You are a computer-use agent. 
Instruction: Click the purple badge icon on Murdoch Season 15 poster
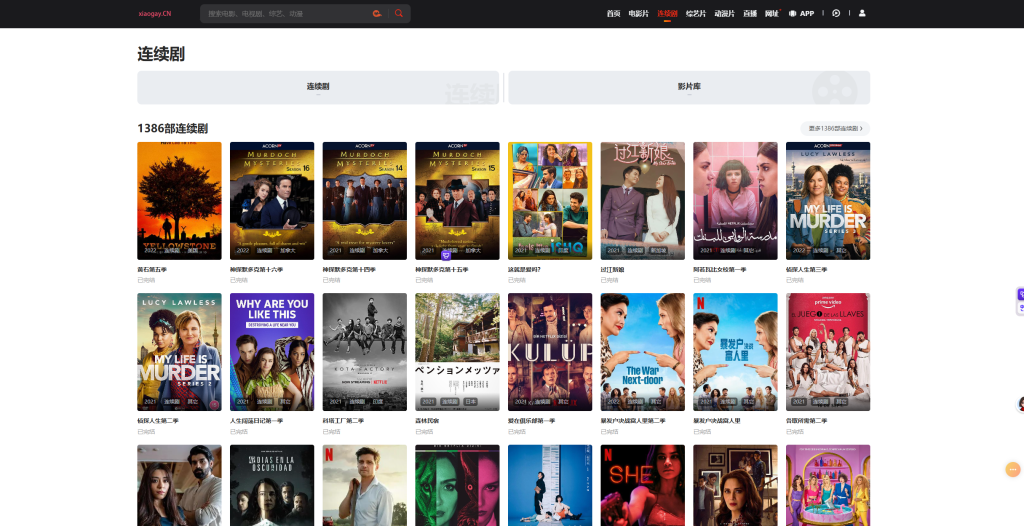(446, 255)
